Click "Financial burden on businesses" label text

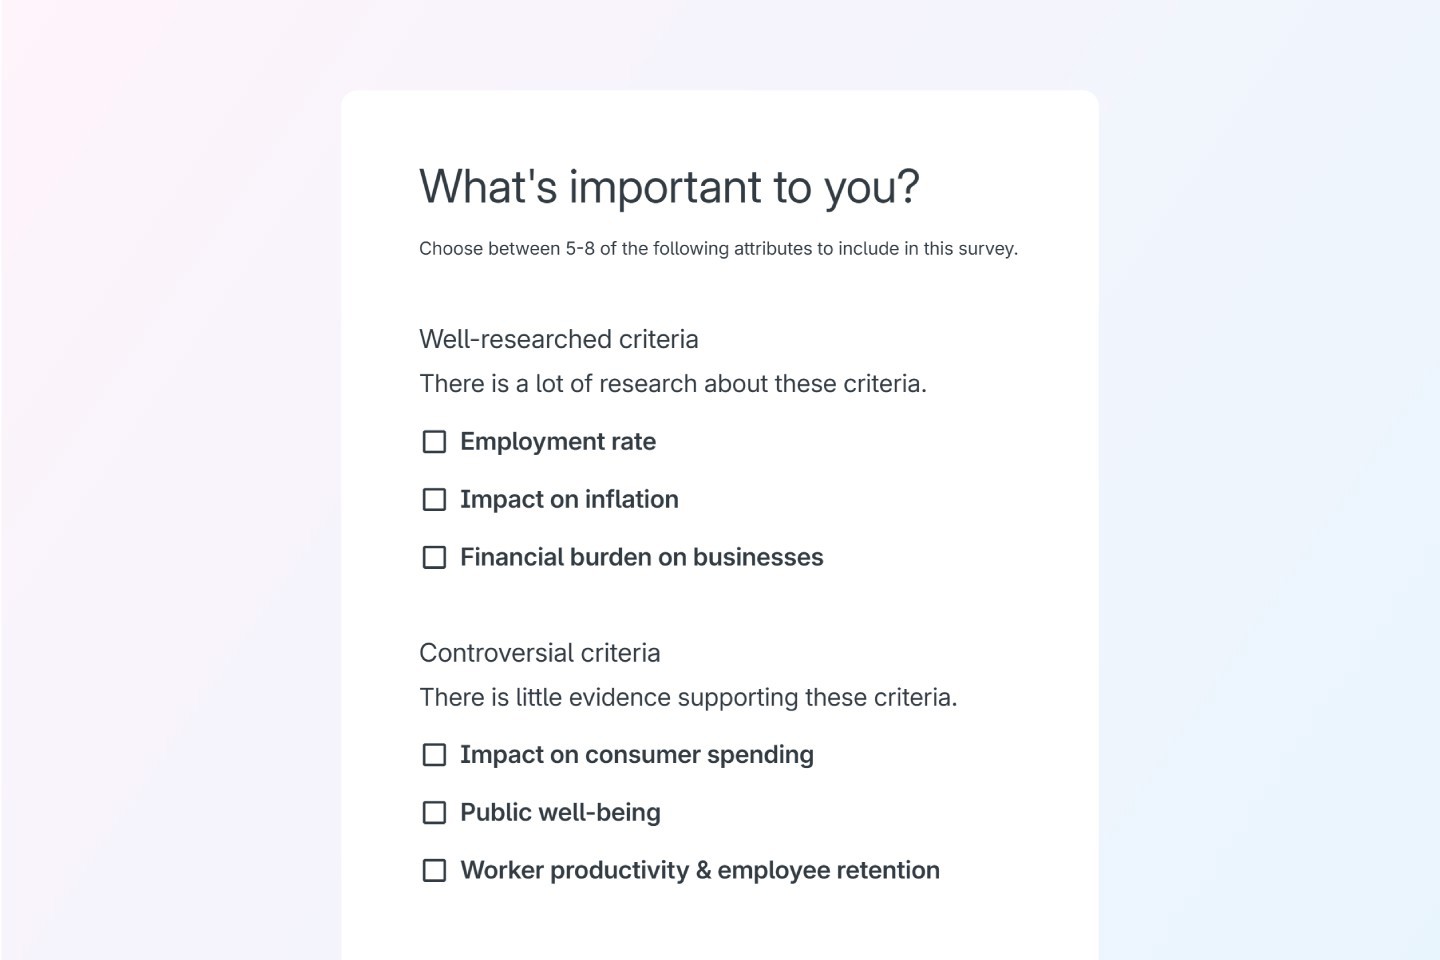641,557
